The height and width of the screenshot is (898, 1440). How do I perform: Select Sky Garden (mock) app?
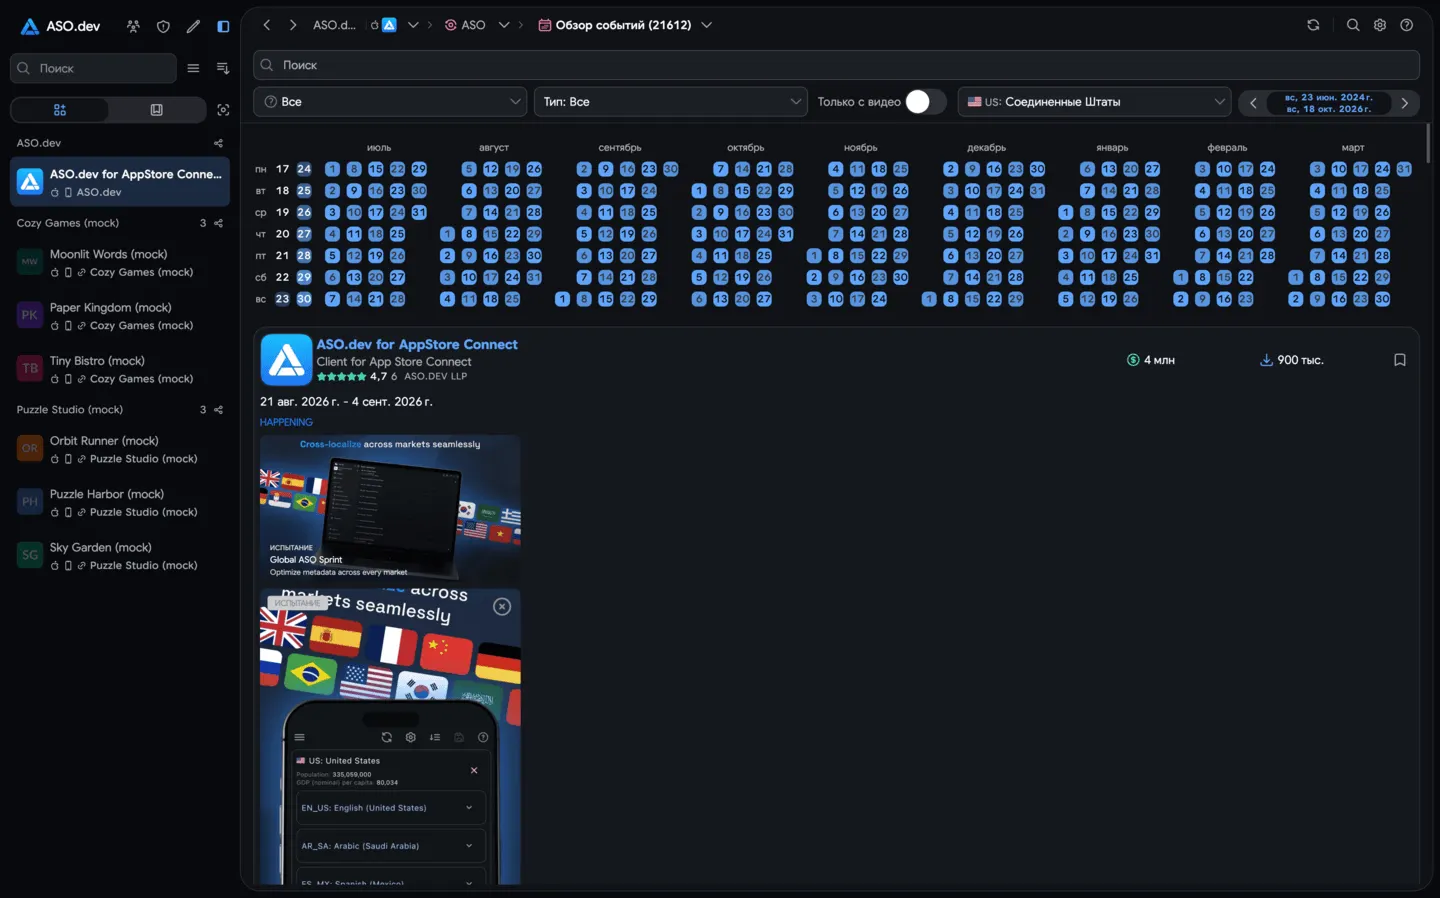coord(120,556)
